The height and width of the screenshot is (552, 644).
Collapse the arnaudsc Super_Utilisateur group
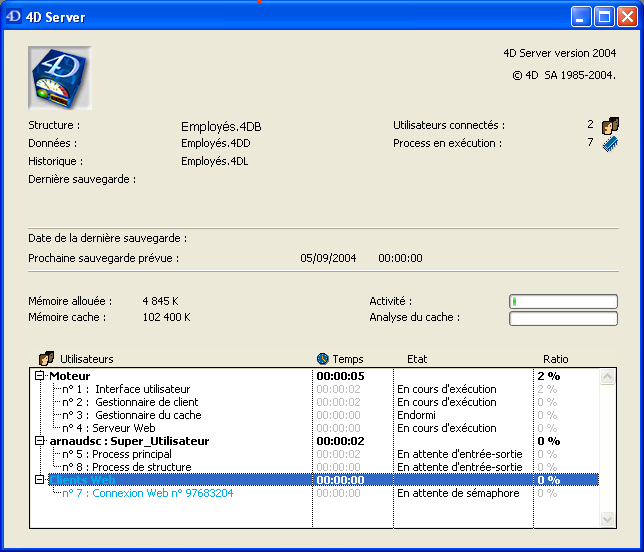coord(40,441)
